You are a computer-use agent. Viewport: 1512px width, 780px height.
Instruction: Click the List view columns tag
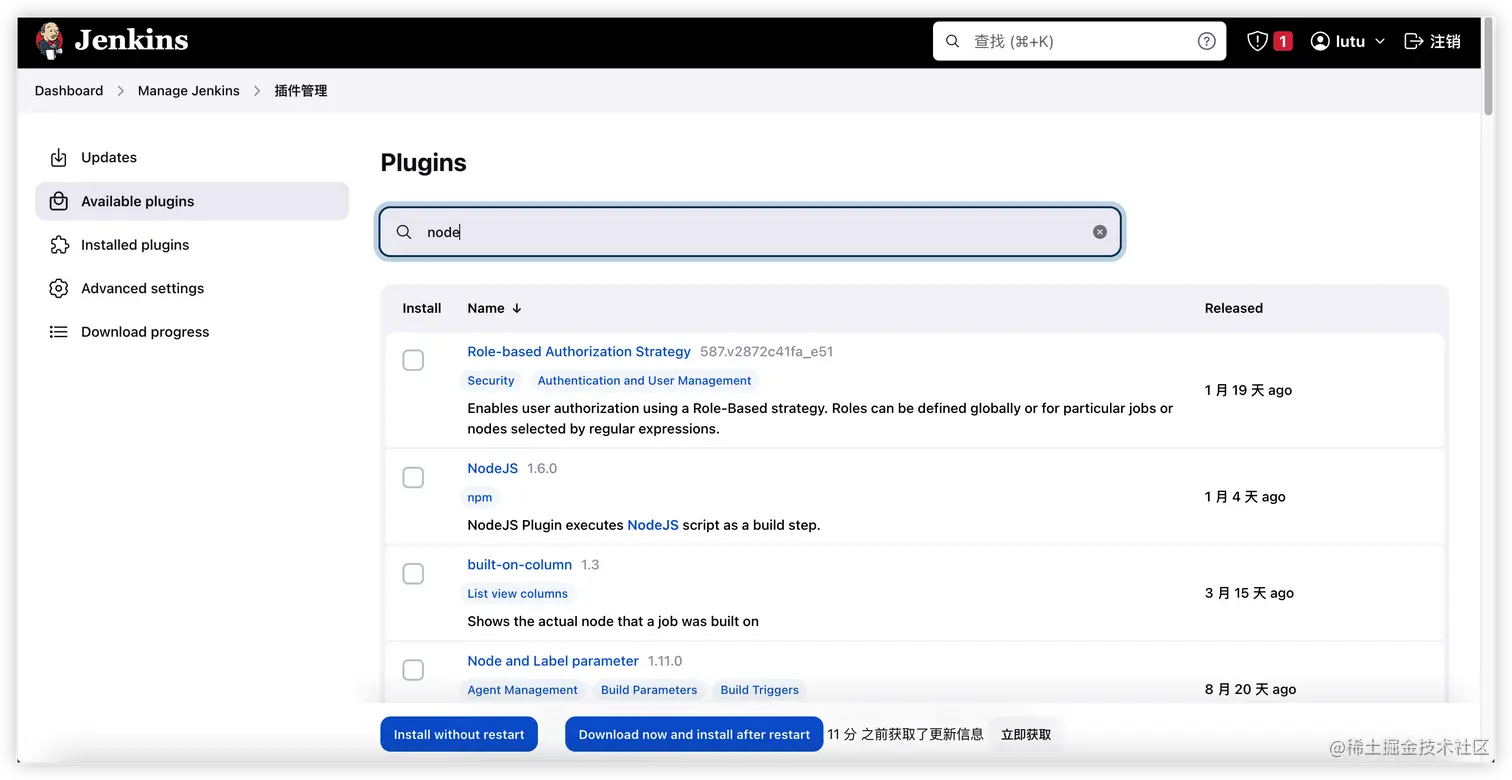[518, 594]
